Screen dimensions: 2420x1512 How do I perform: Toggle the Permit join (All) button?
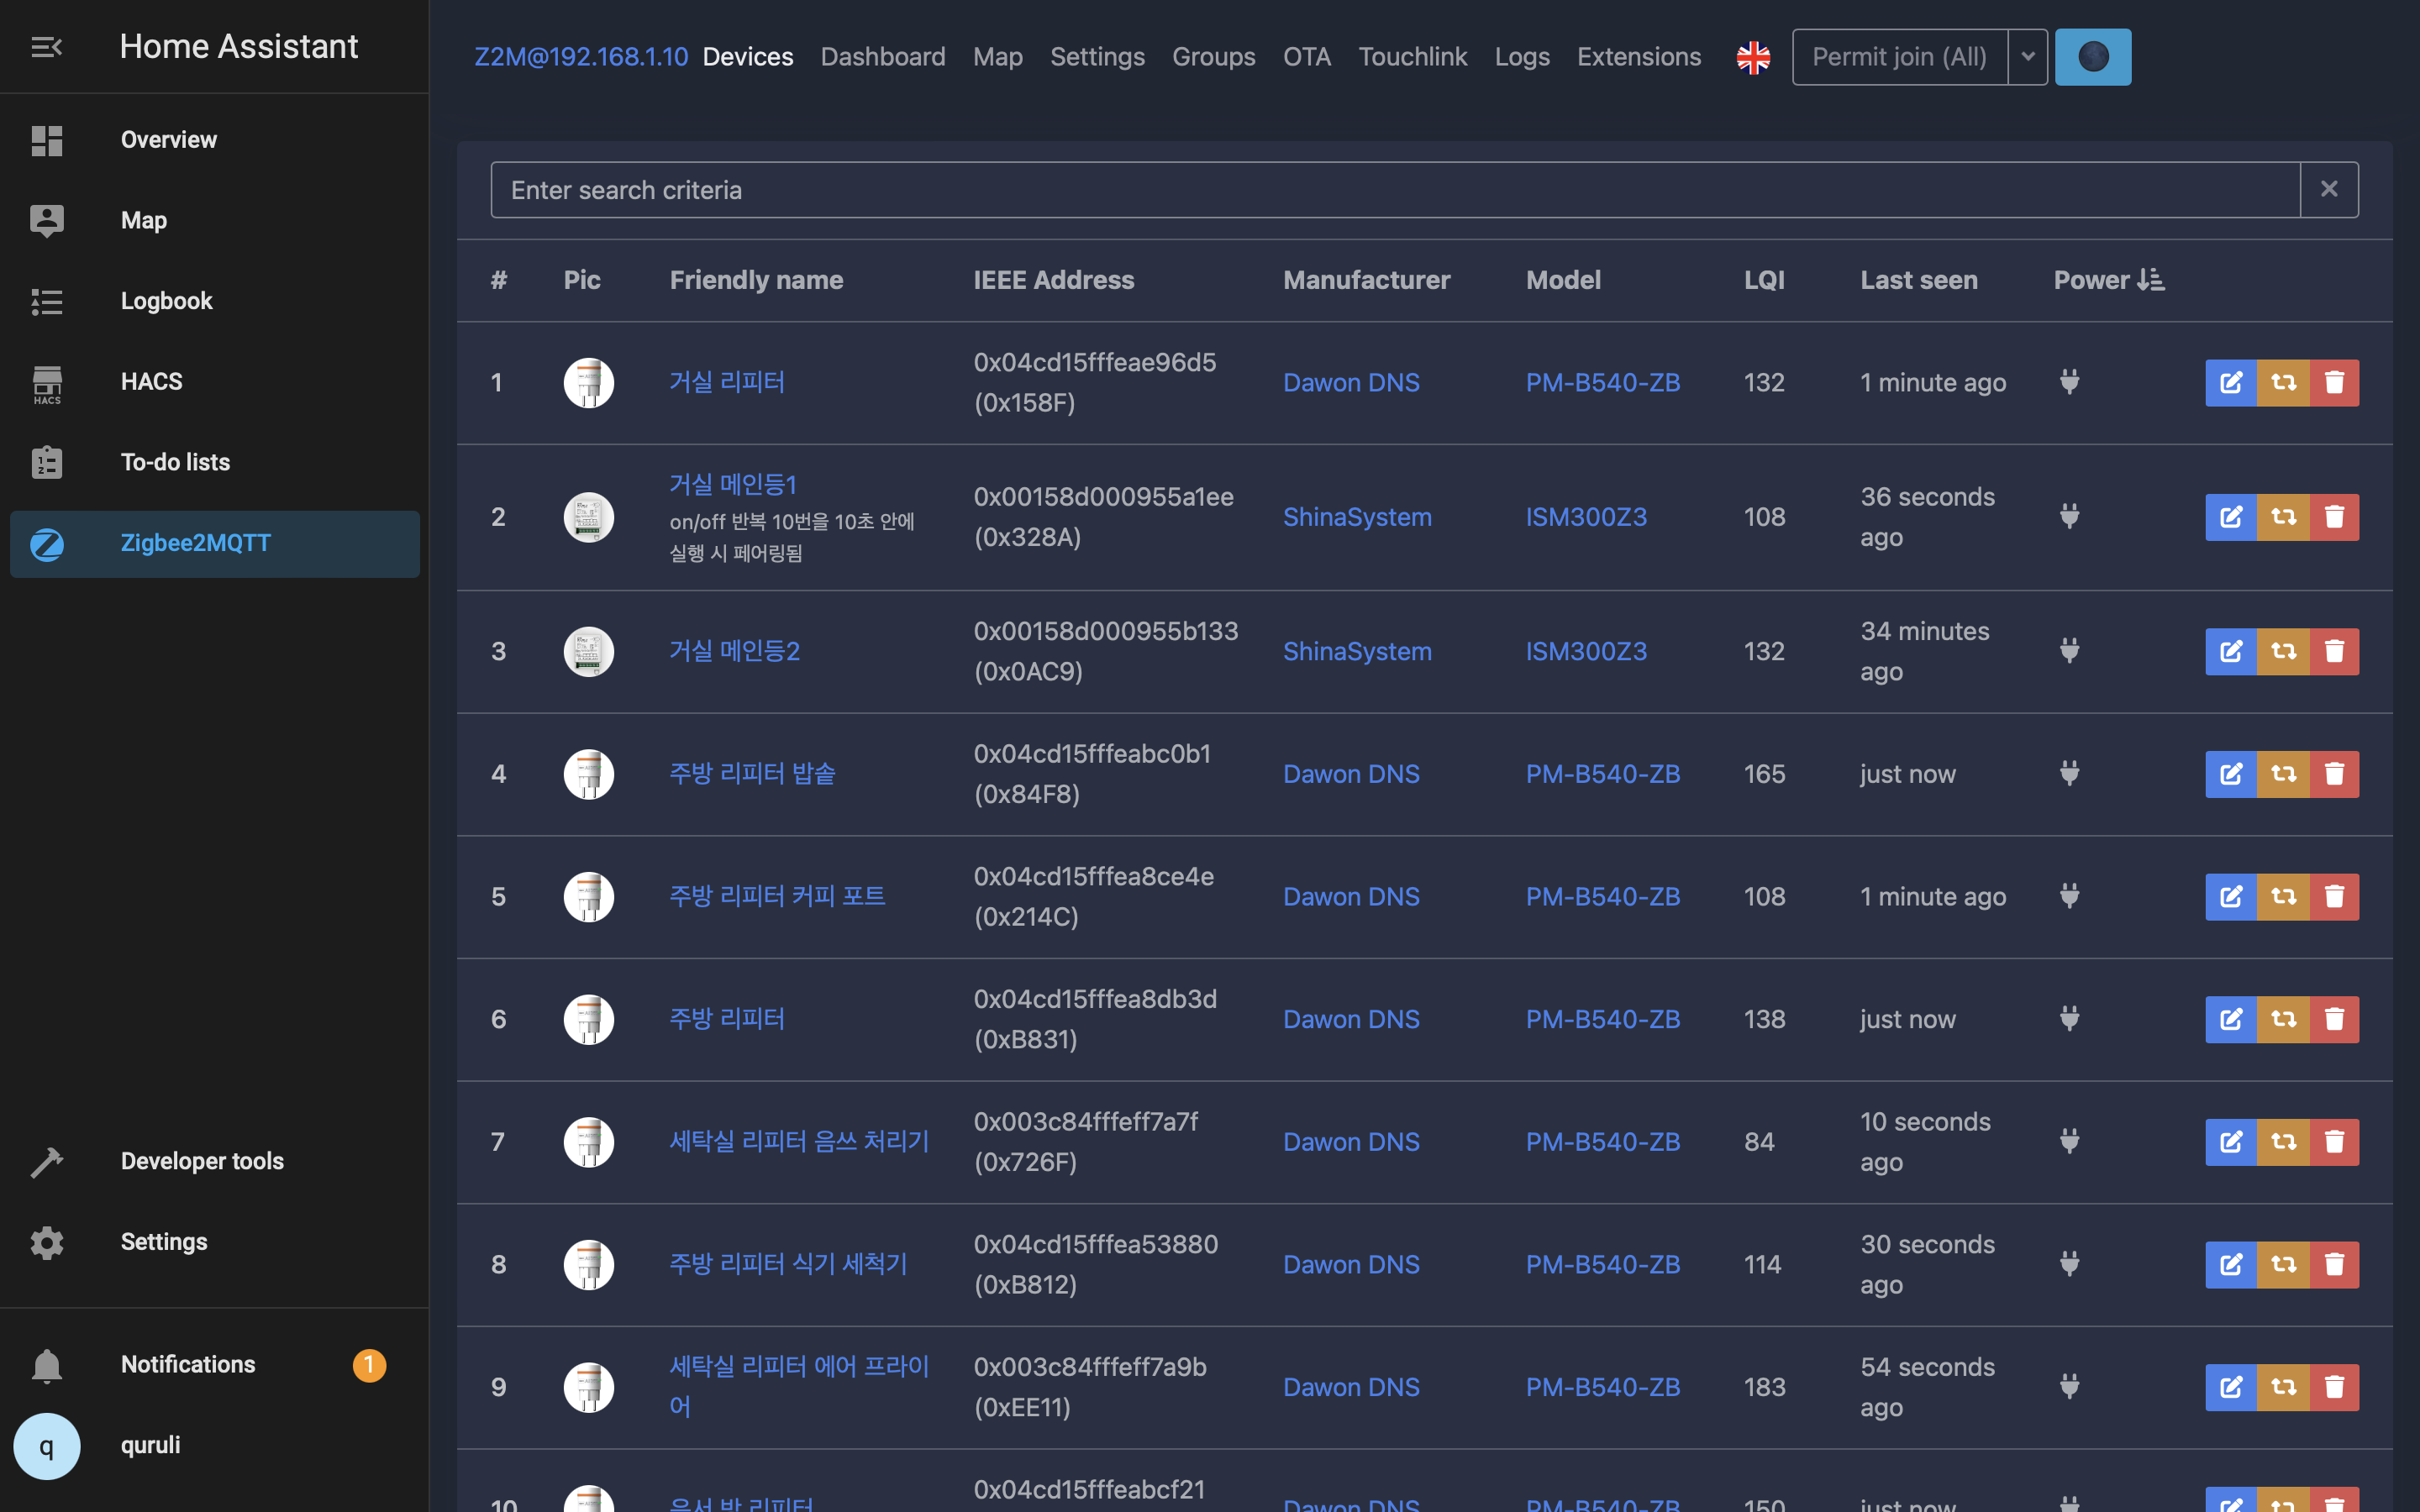click(1899, 57)
